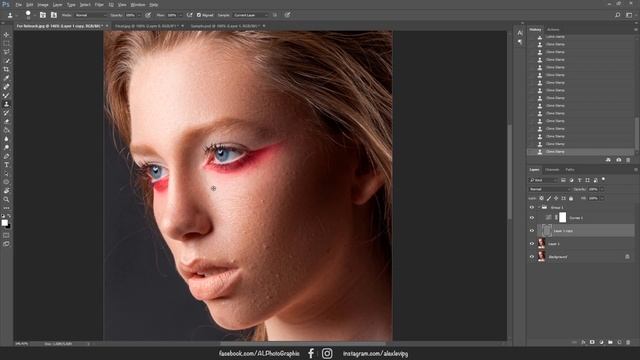Viewport: 640px width, 360px height.
Task: Select the Brush tool
Action: (x=6, y=96)
